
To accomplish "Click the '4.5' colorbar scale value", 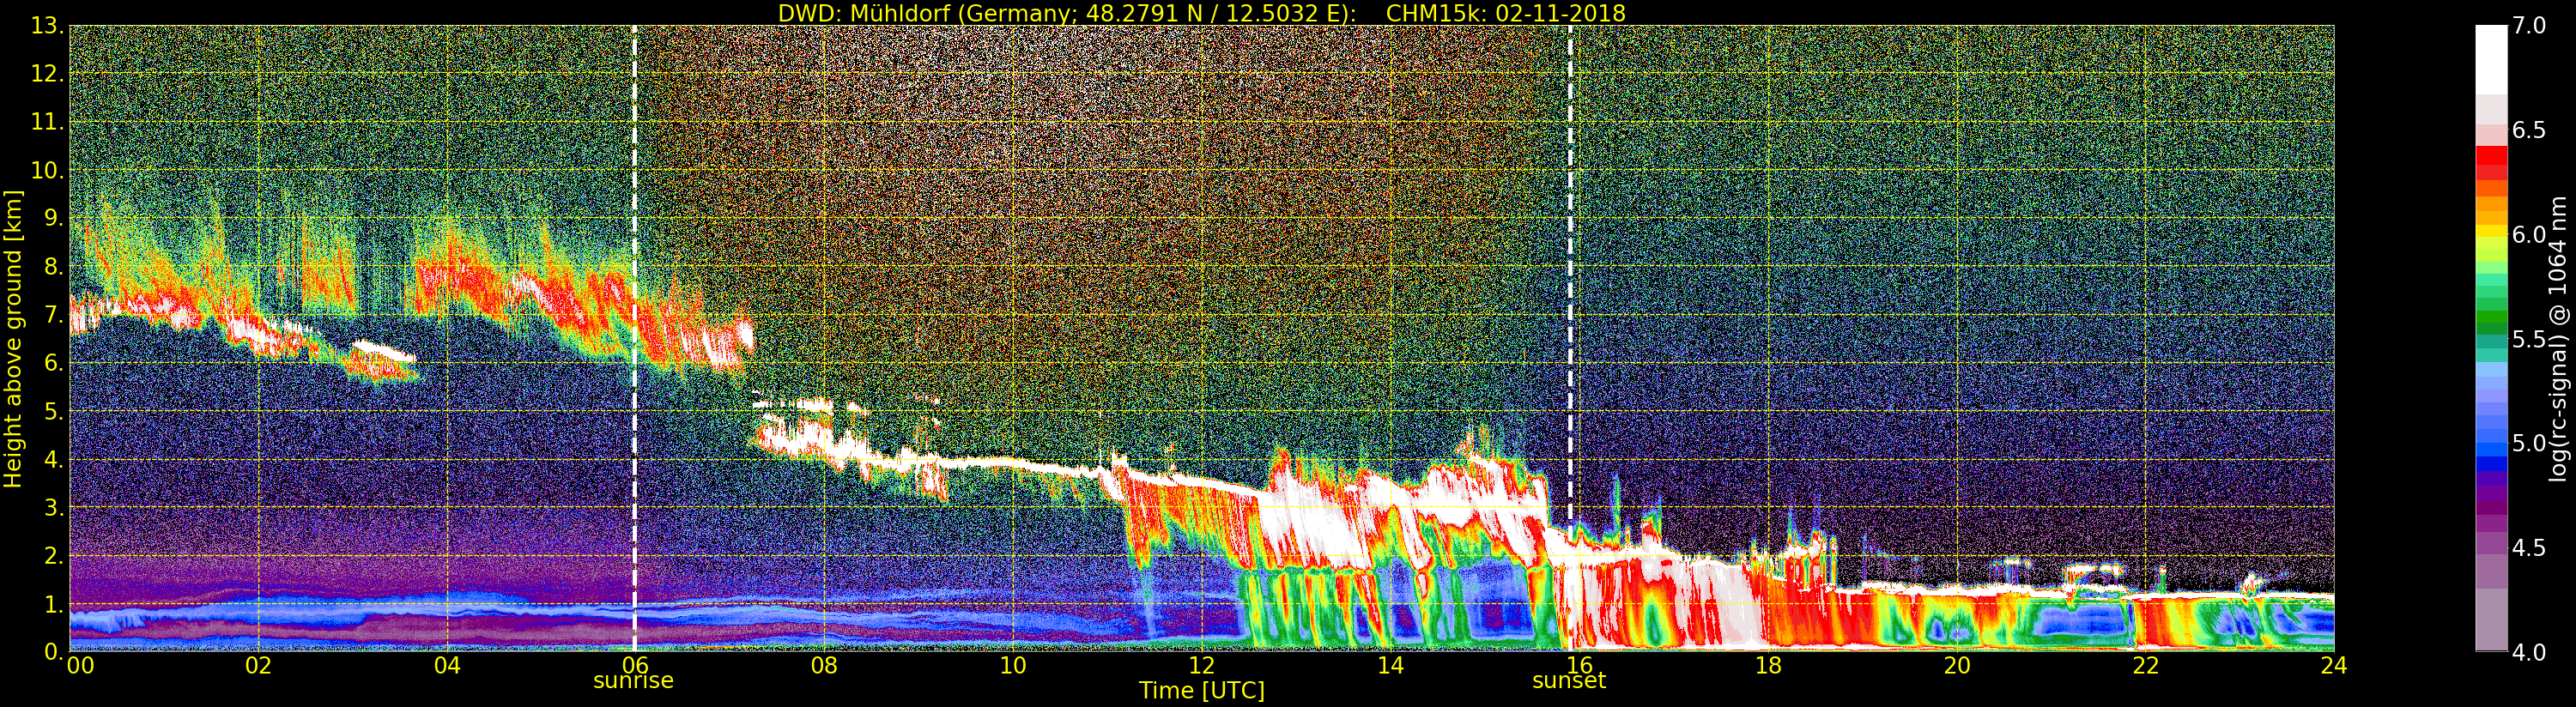I will tap(2529, 548).
